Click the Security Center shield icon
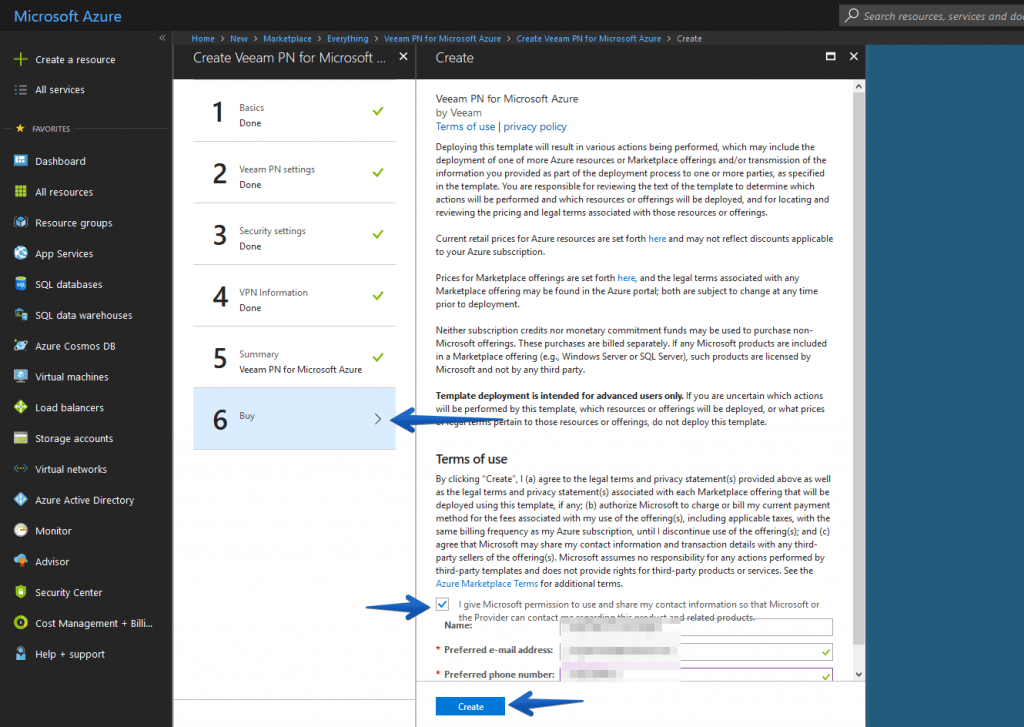1024x727 pixels. coord(20,592)
